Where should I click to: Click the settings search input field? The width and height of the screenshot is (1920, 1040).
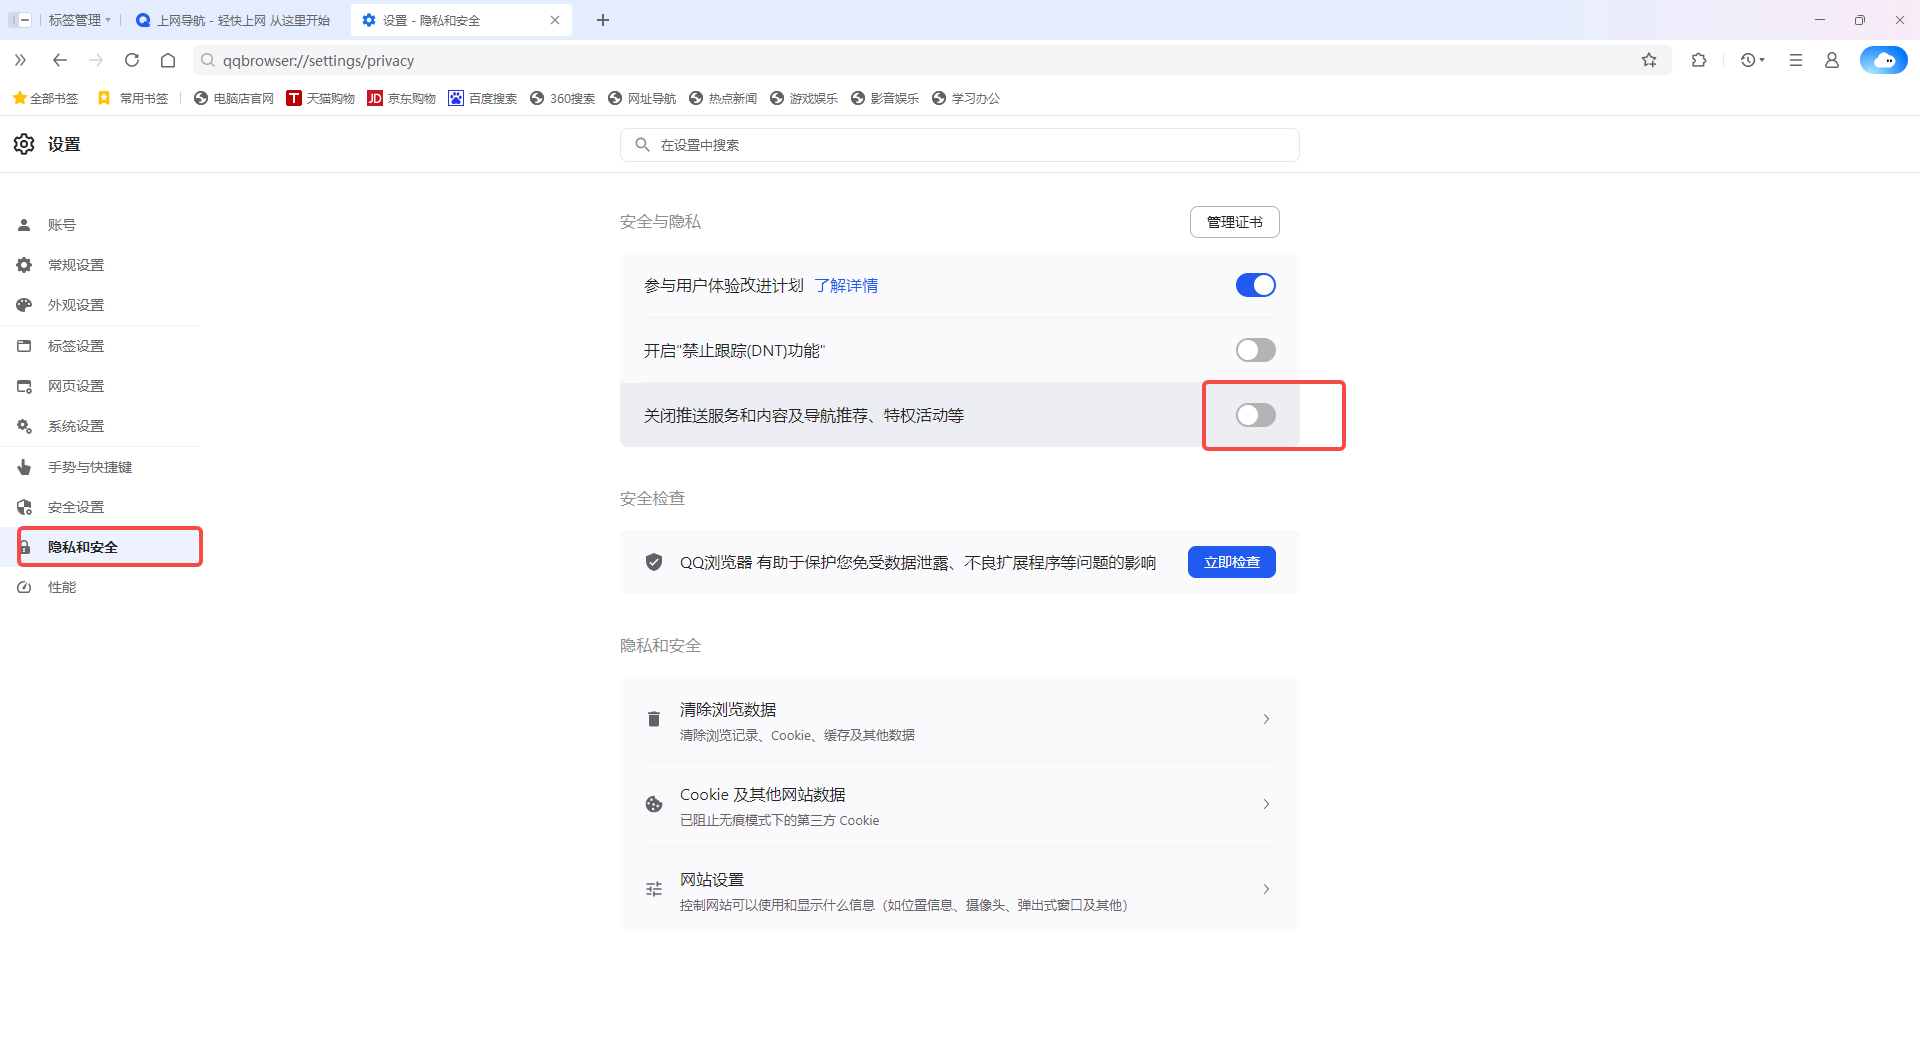point(959,144)
